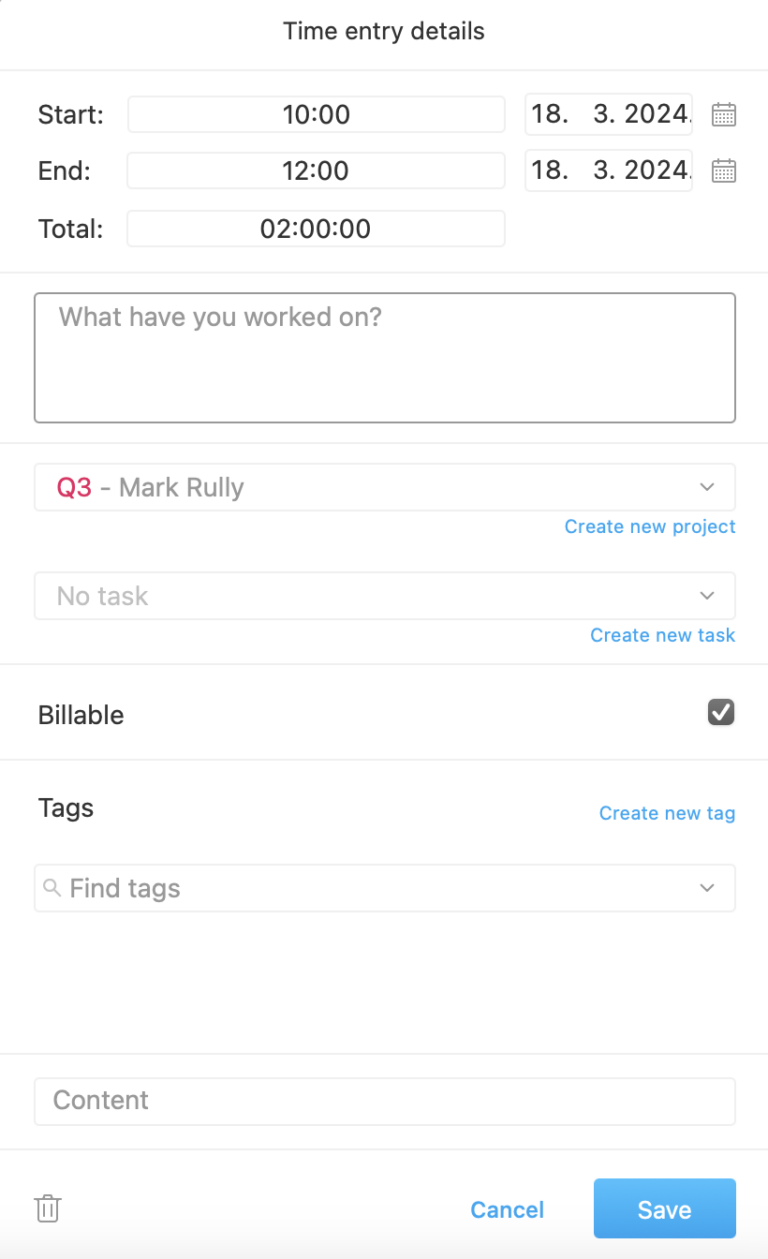Click the Total duration field

point(316,229)
